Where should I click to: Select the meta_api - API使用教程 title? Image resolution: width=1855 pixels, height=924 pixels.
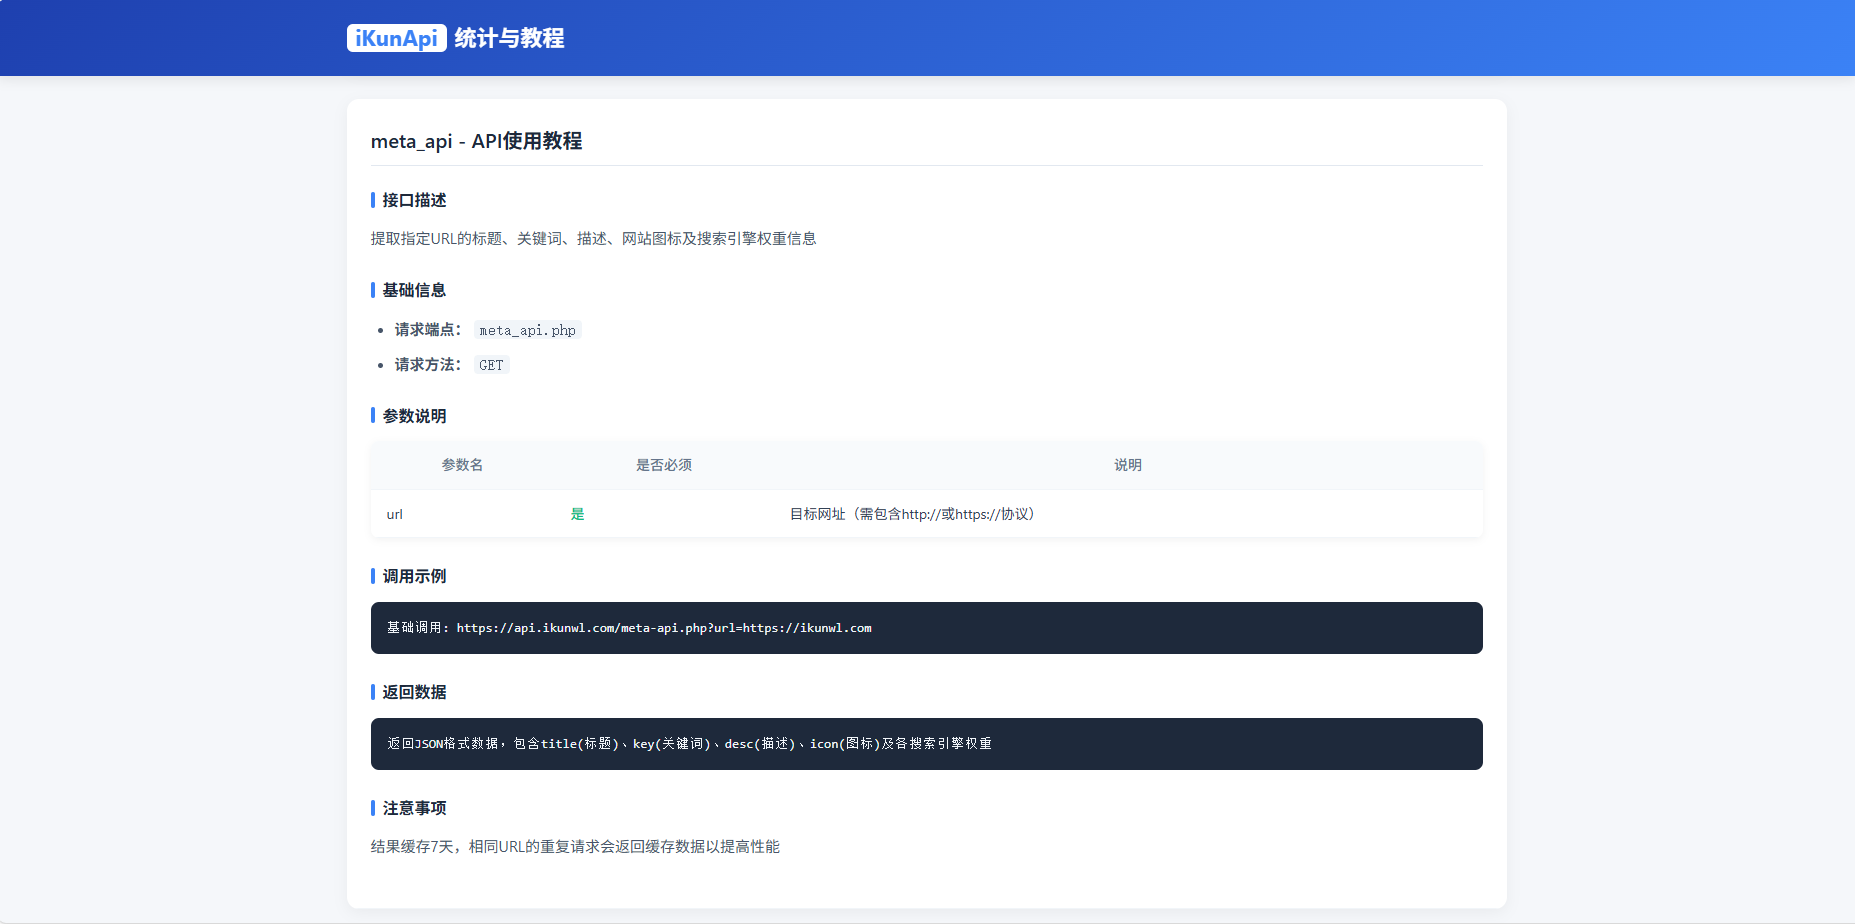click(x=478, y=141)
